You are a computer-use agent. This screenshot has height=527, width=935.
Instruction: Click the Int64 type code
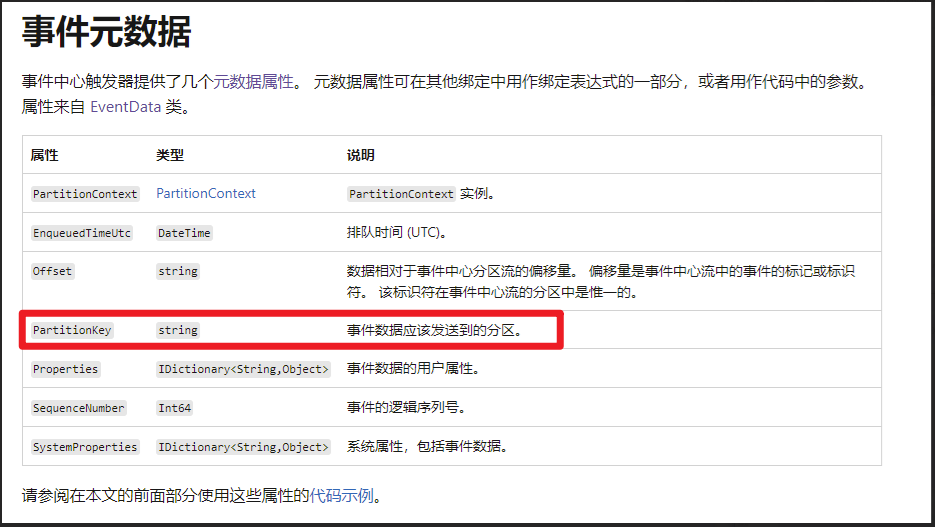tap(174, 408)
